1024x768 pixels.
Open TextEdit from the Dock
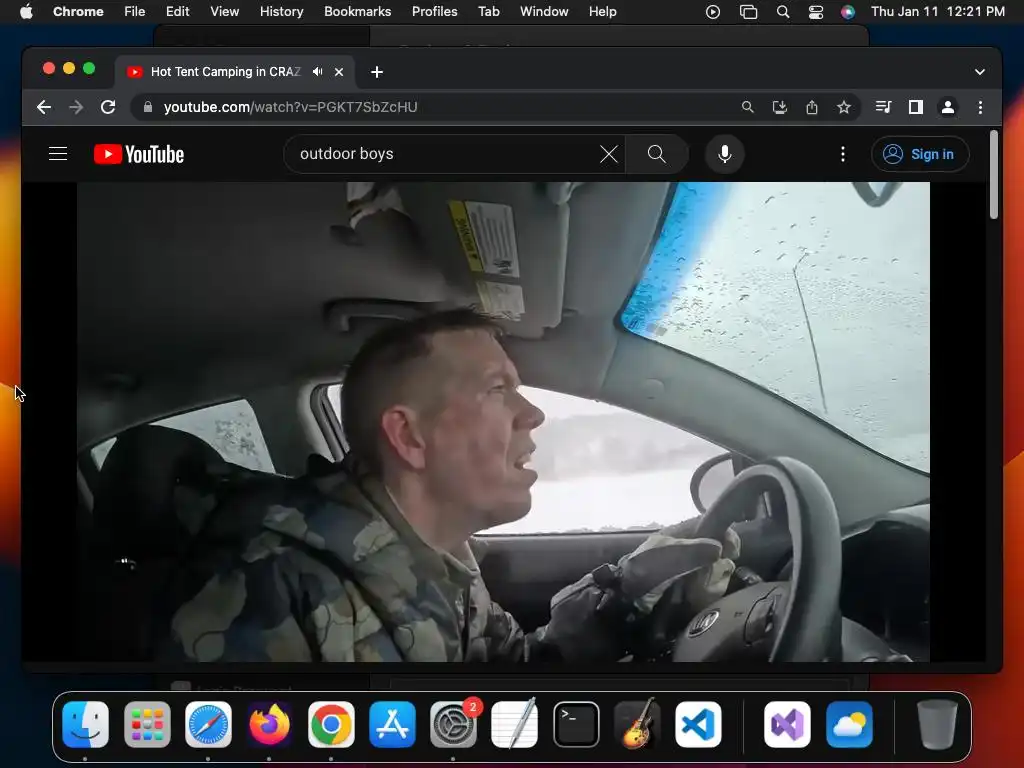[x=515, y=724]
